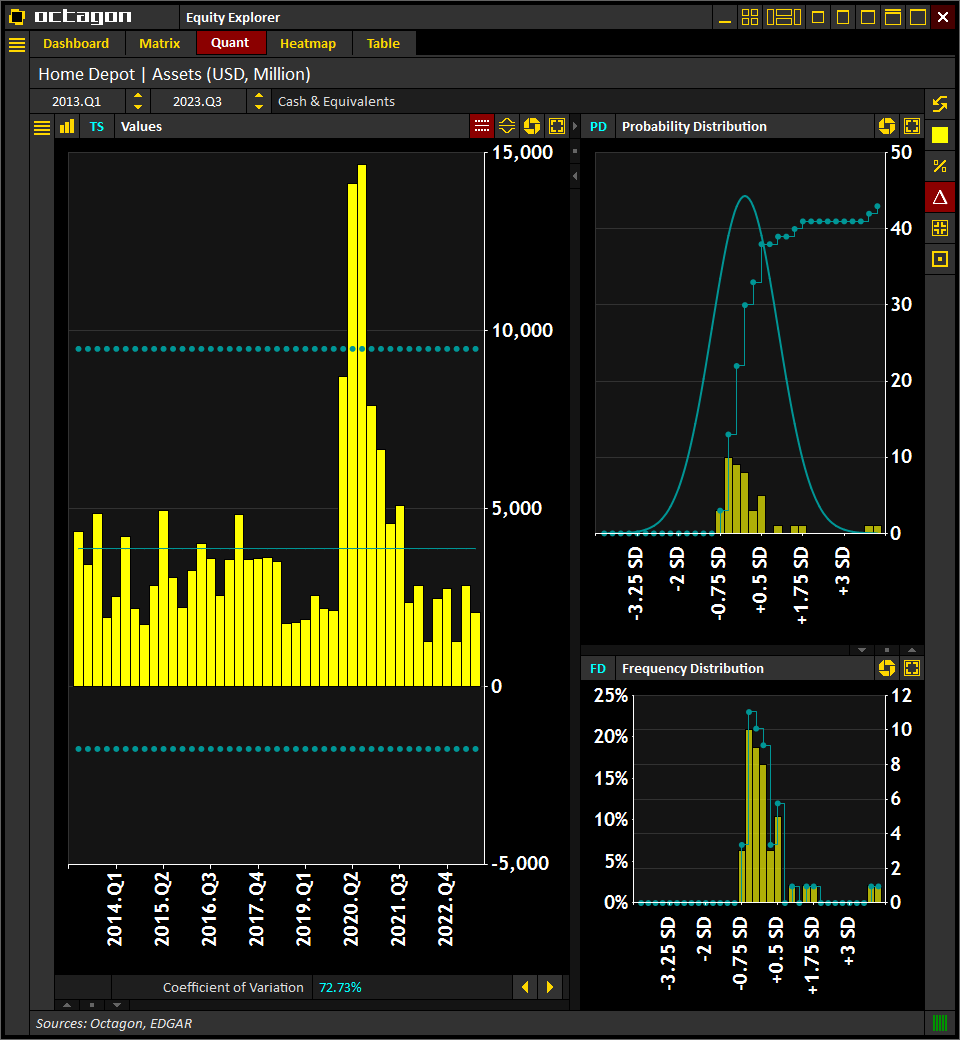Image resolution: width=960 pixels, height=1040 pixels.
Task: Click the Cash & Equivalents label
Action: (x=336, y=101)
